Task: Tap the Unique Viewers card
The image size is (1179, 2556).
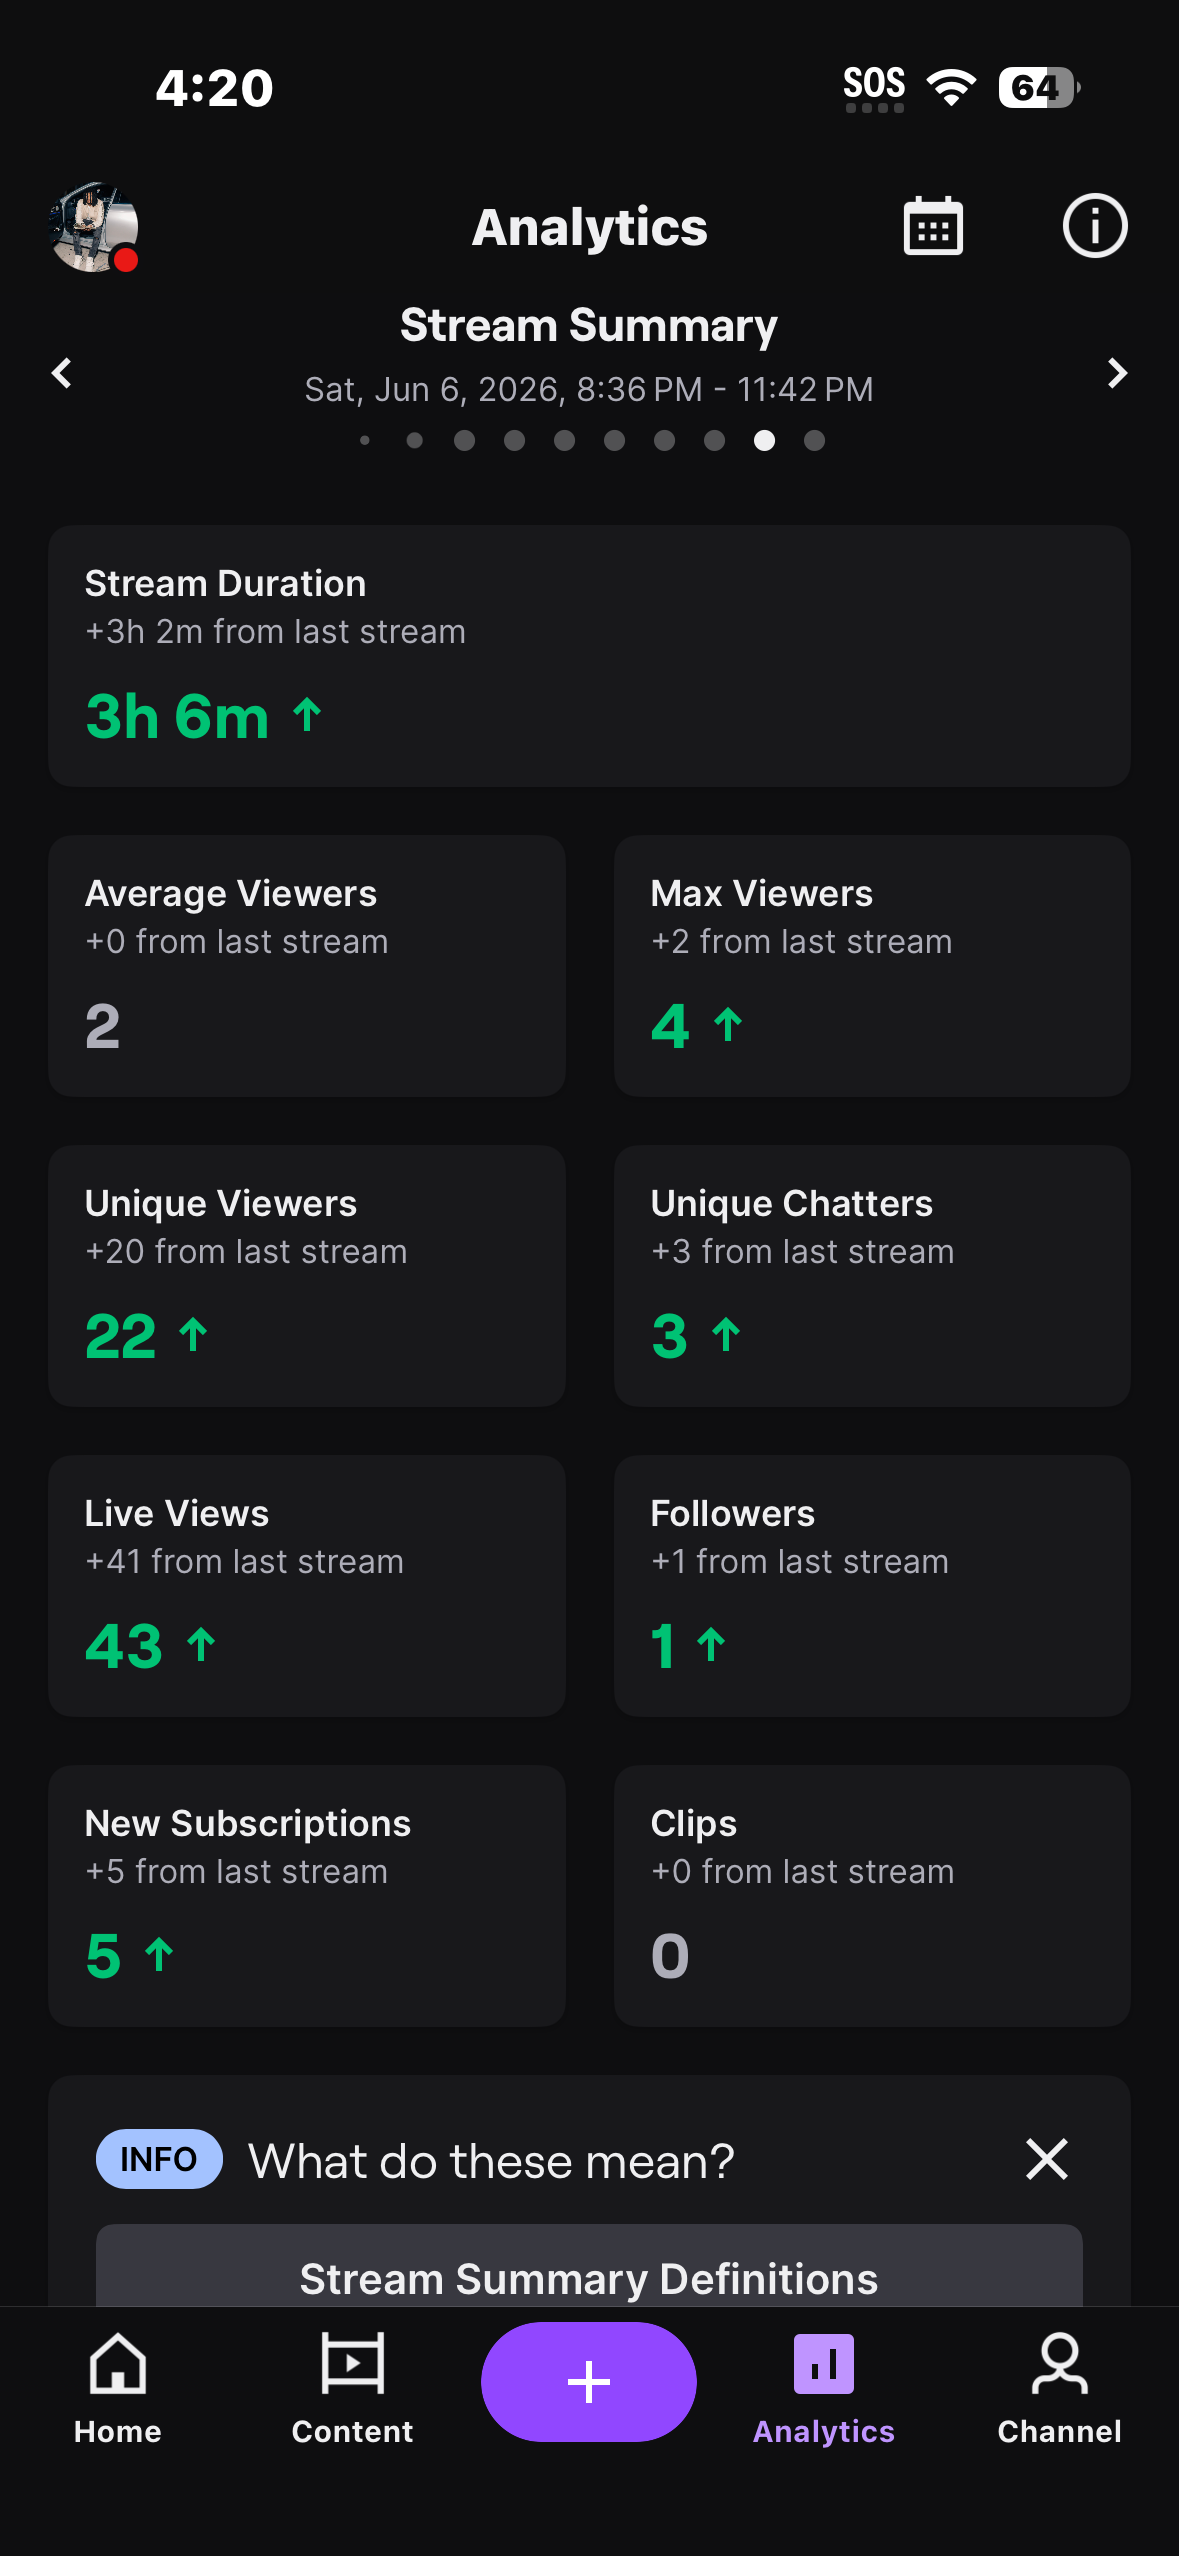Action: pos(307,1276)
